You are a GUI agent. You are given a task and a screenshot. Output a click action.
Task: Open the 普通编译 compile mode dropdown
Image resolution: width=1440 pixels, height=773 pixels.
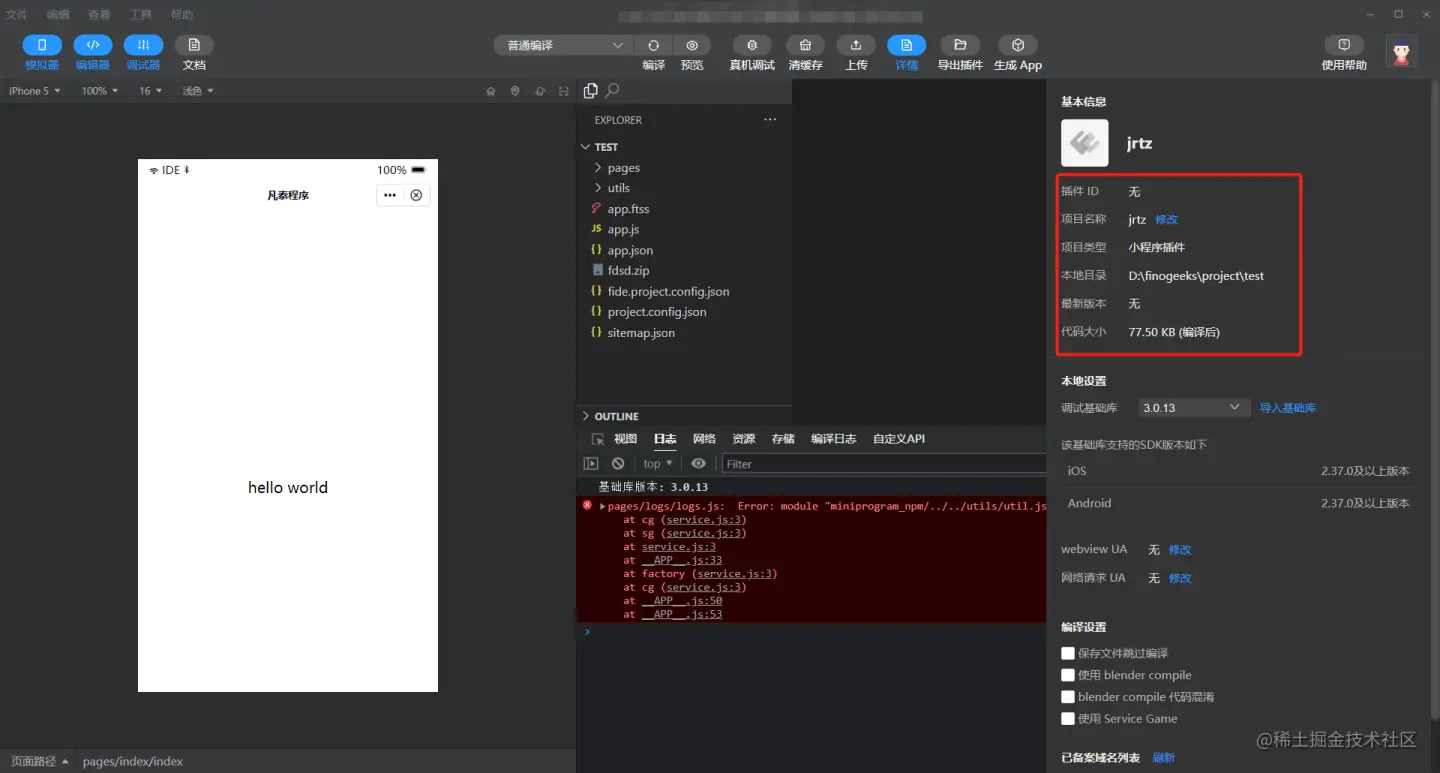coord(563,45)
